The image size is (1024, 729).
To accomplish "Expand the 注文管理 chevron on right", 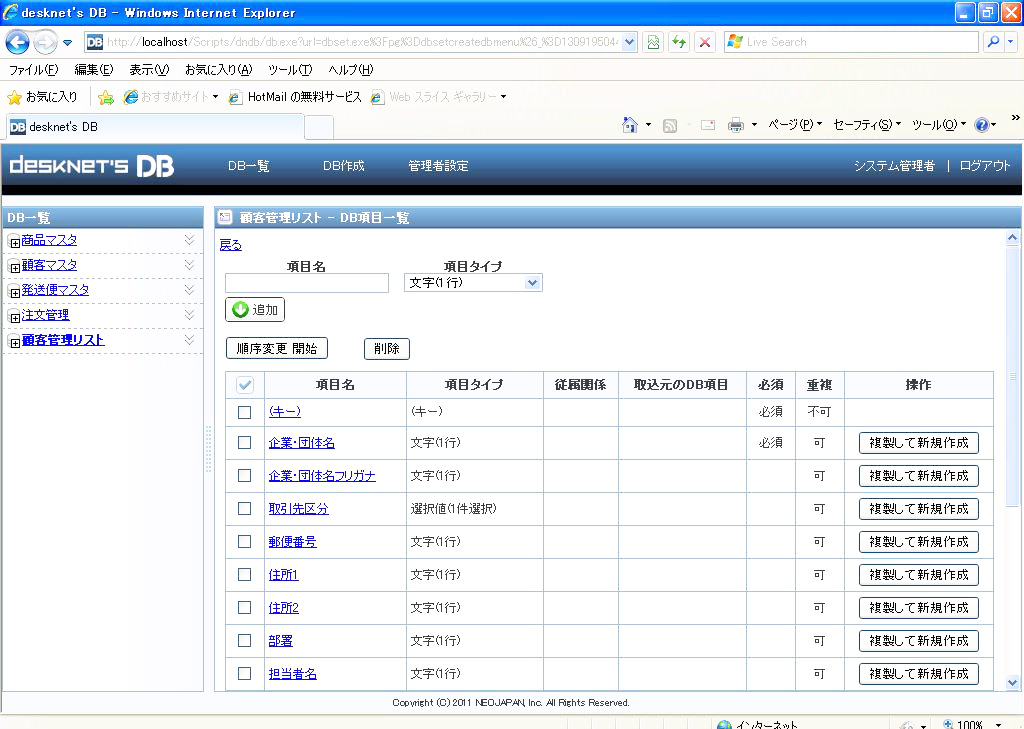I will pos(189,315).
